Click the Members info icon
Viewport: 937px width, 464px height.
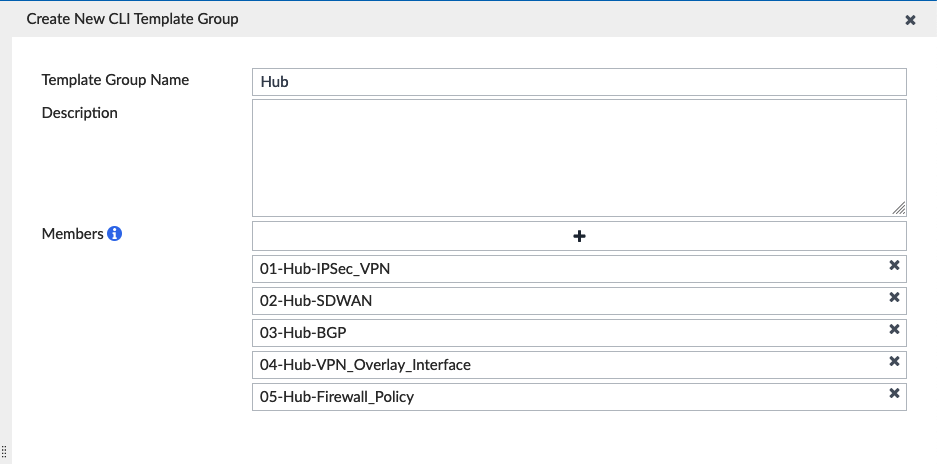[115, 234]
